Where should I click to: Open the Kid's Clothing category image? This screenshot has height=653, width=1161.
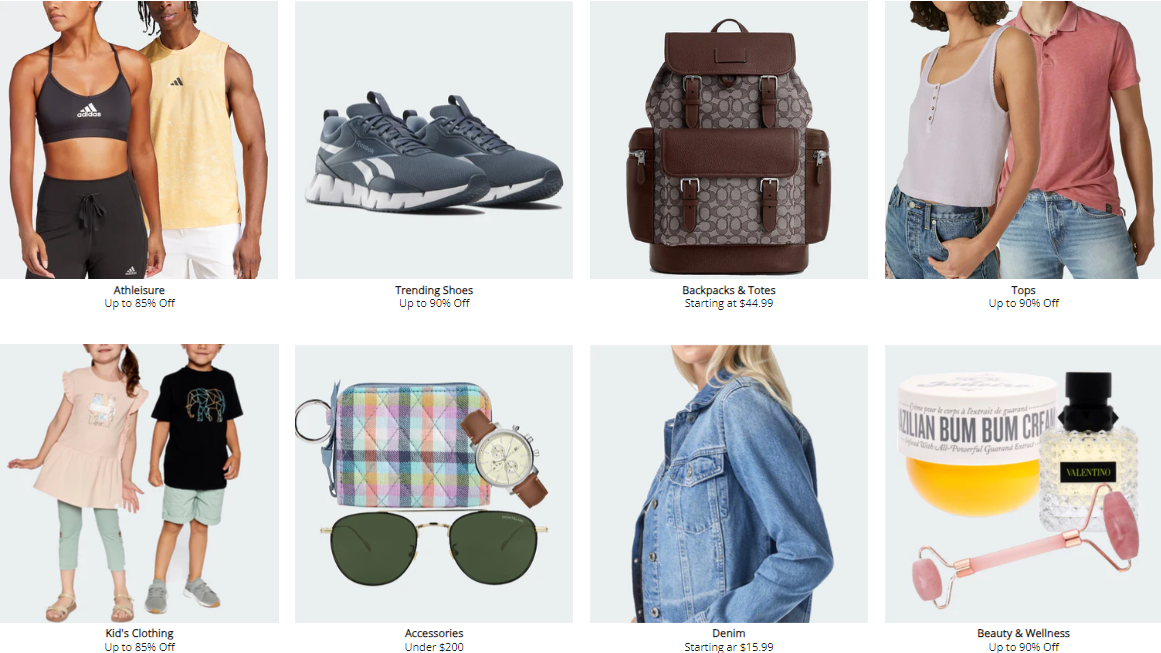click(x=139, y=483)
